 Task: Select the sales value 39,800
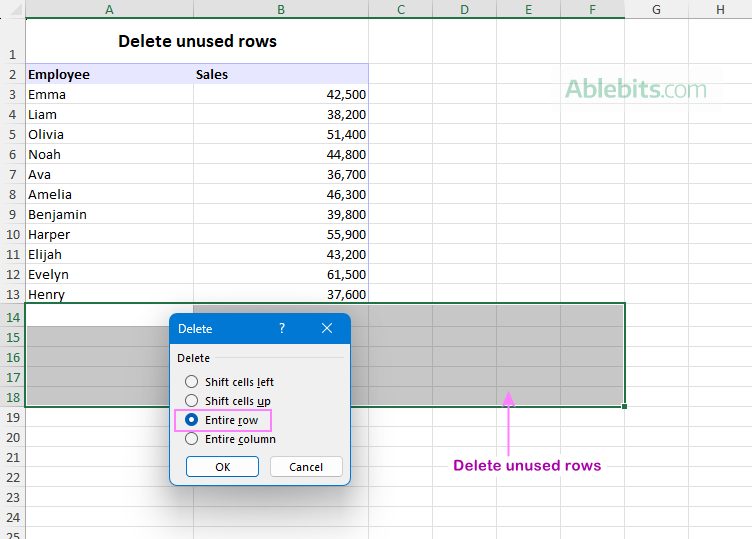281,214
